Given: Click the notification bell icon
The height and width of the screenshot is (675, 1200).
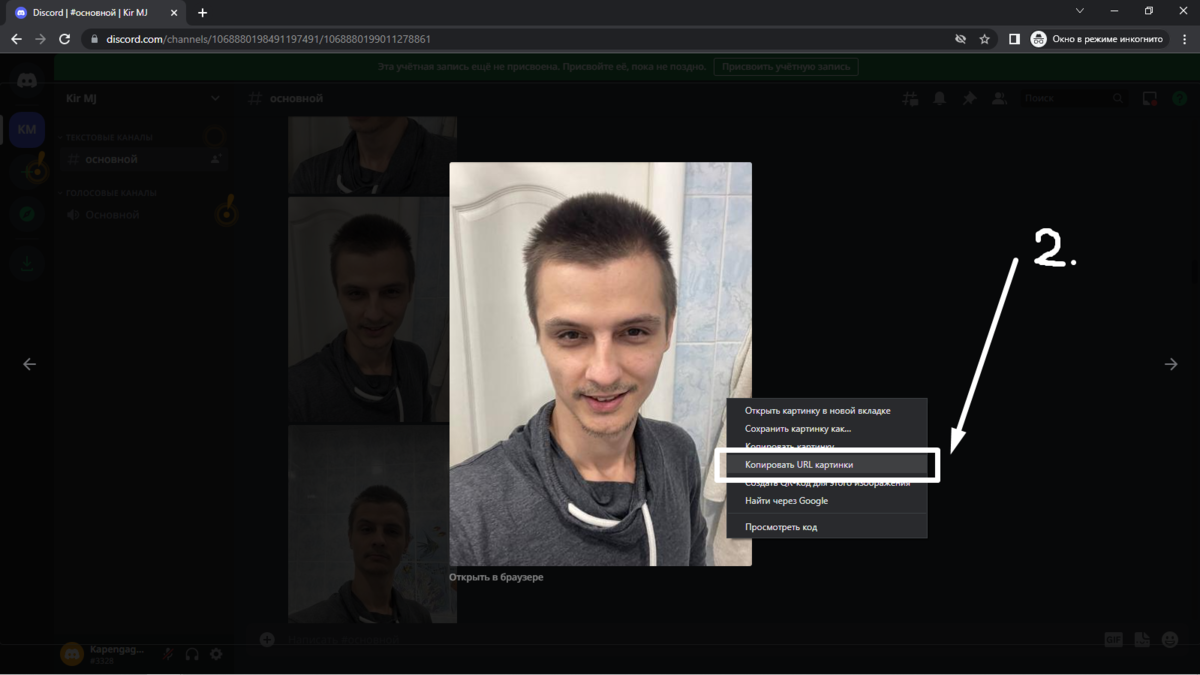Looking at the screenshot, I should click(940, 98).
